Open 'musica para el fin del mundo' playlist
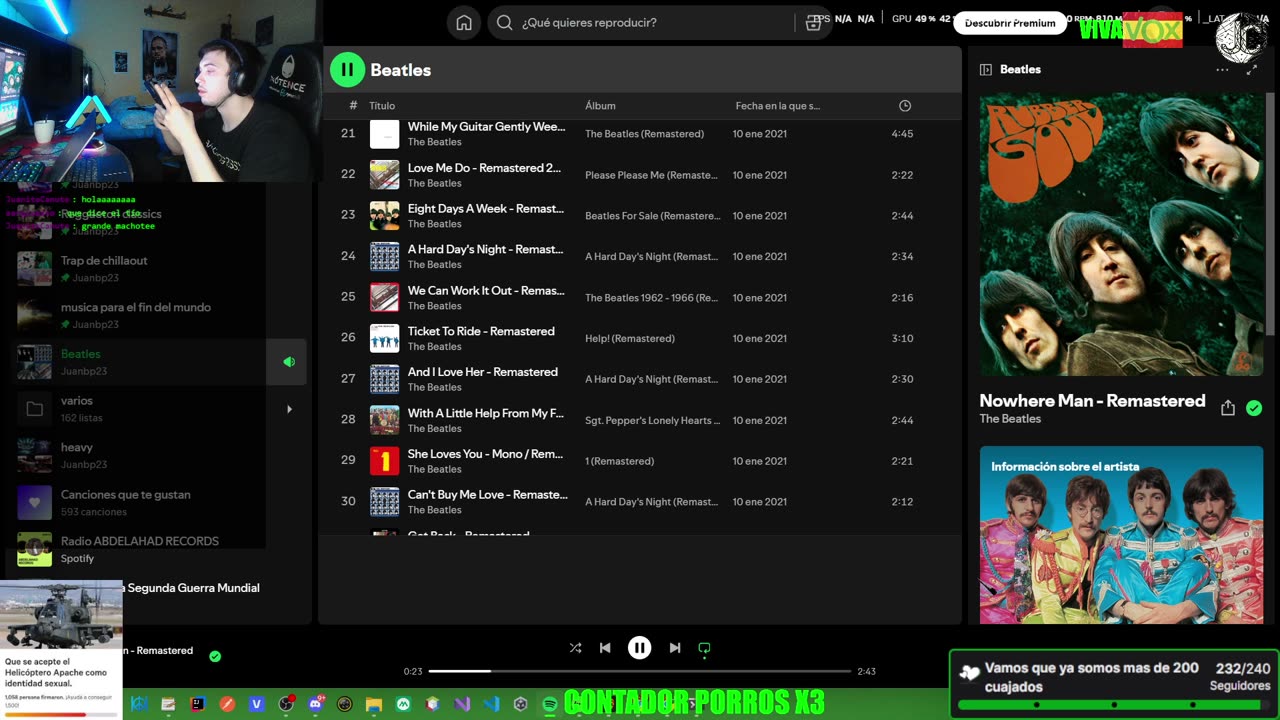 136,308
